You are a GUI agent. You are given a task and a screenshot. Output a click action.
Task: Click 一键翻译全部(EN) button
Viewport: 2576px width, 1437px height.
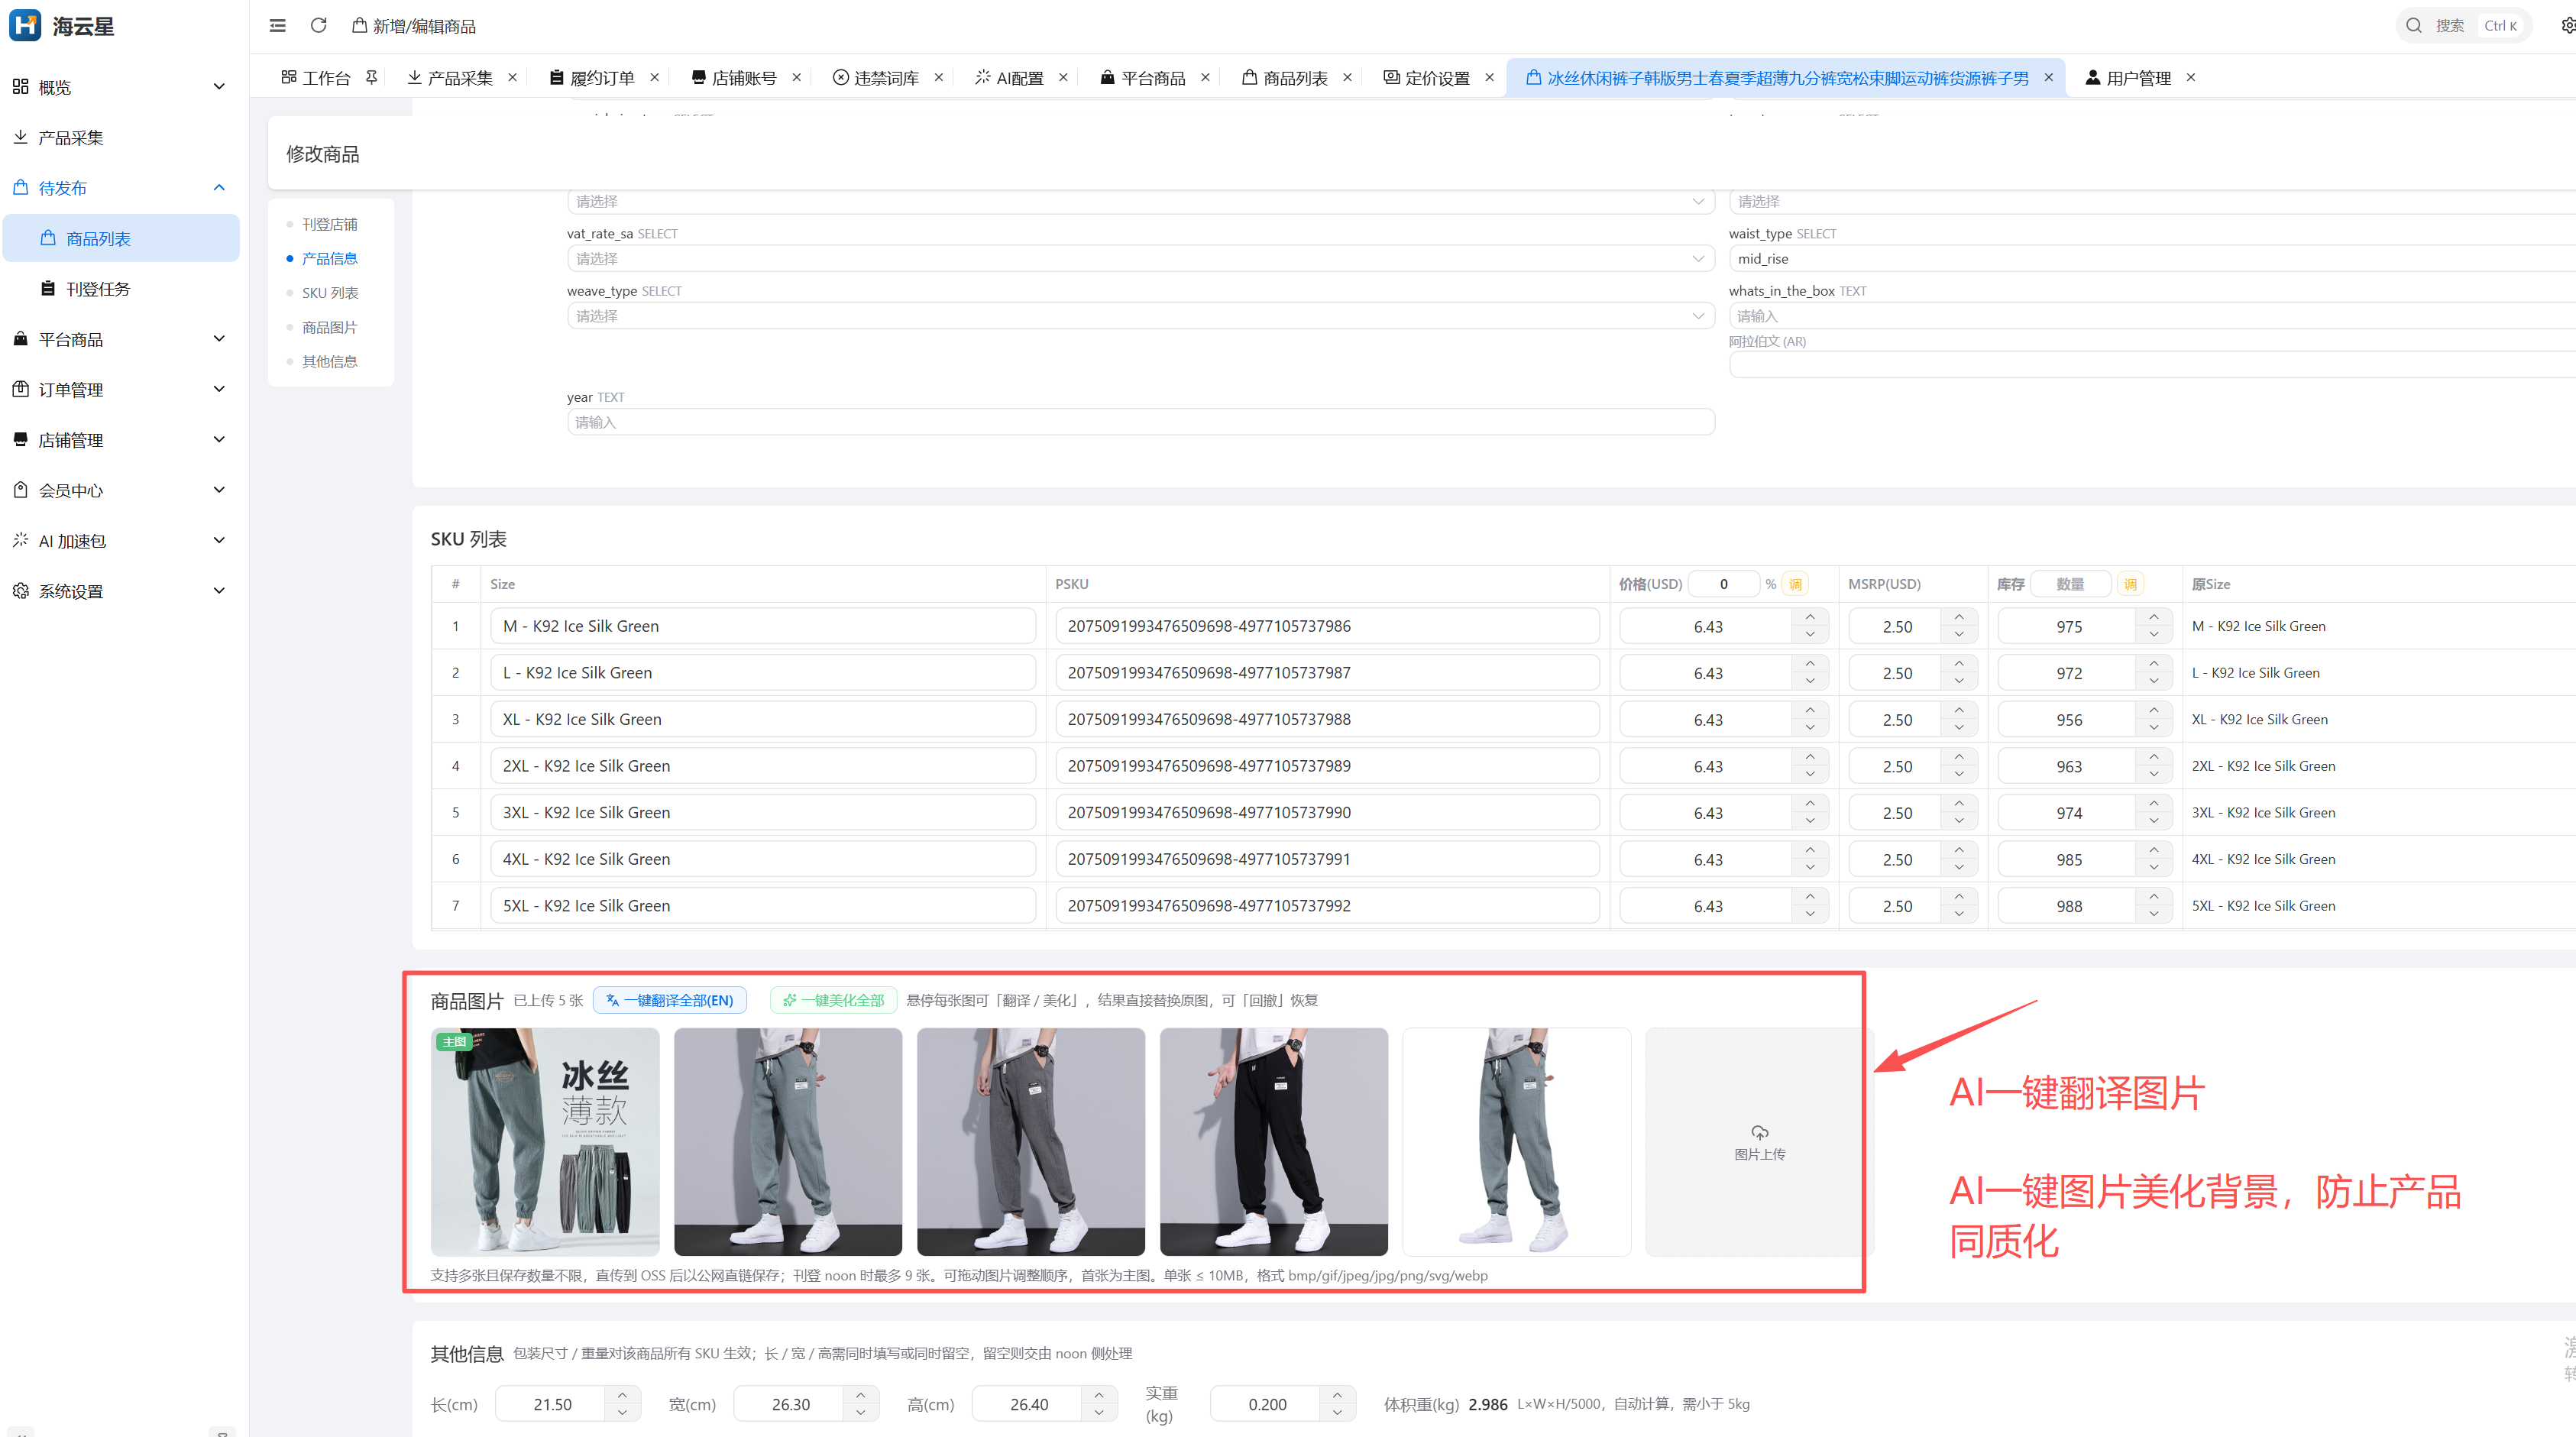pyautogui.click(x=670, y=1000)
